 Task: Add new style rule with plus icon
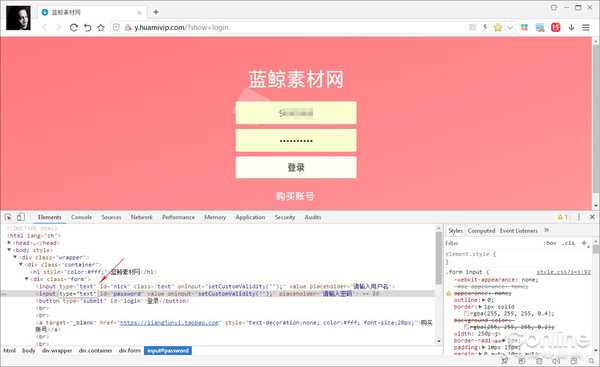click(584, 243)
